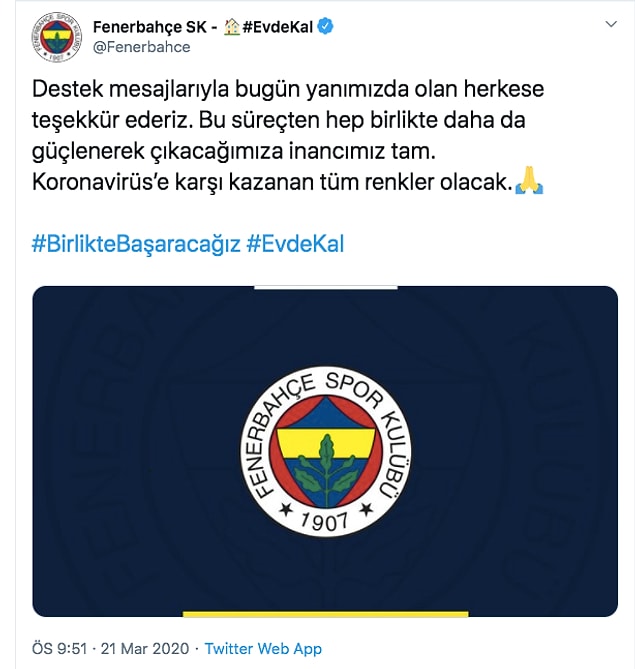Click the ÖS 9:51 timestamp
Viewport: 635px width, 669px height.
point(60,649)
